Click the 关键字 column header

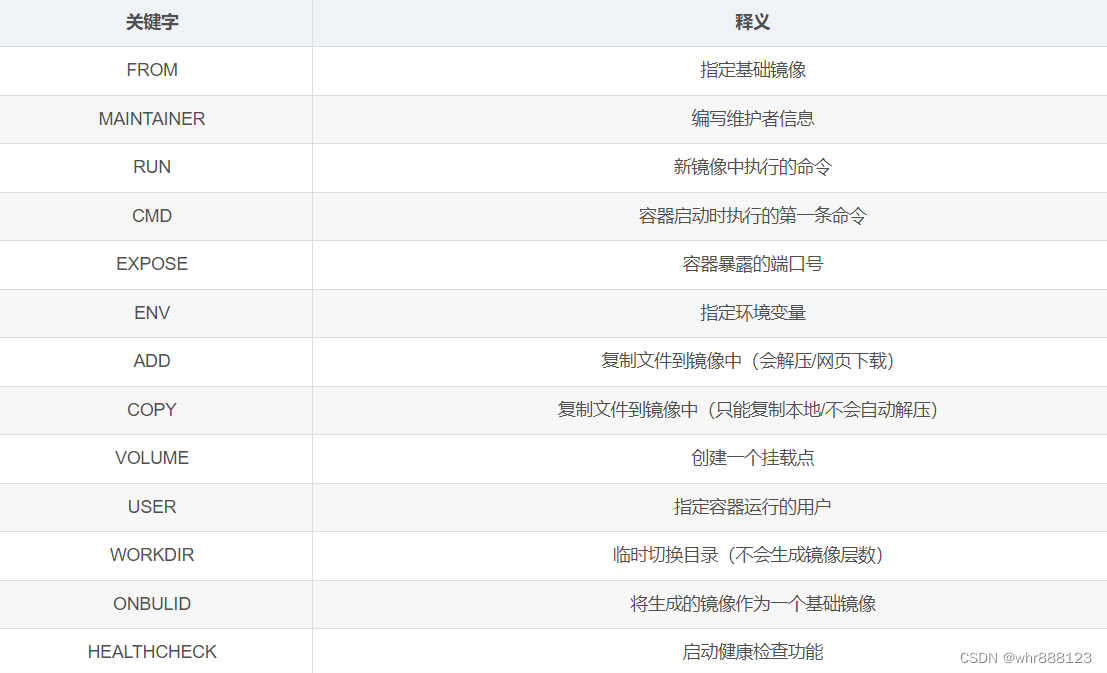(x=152, y=23)
